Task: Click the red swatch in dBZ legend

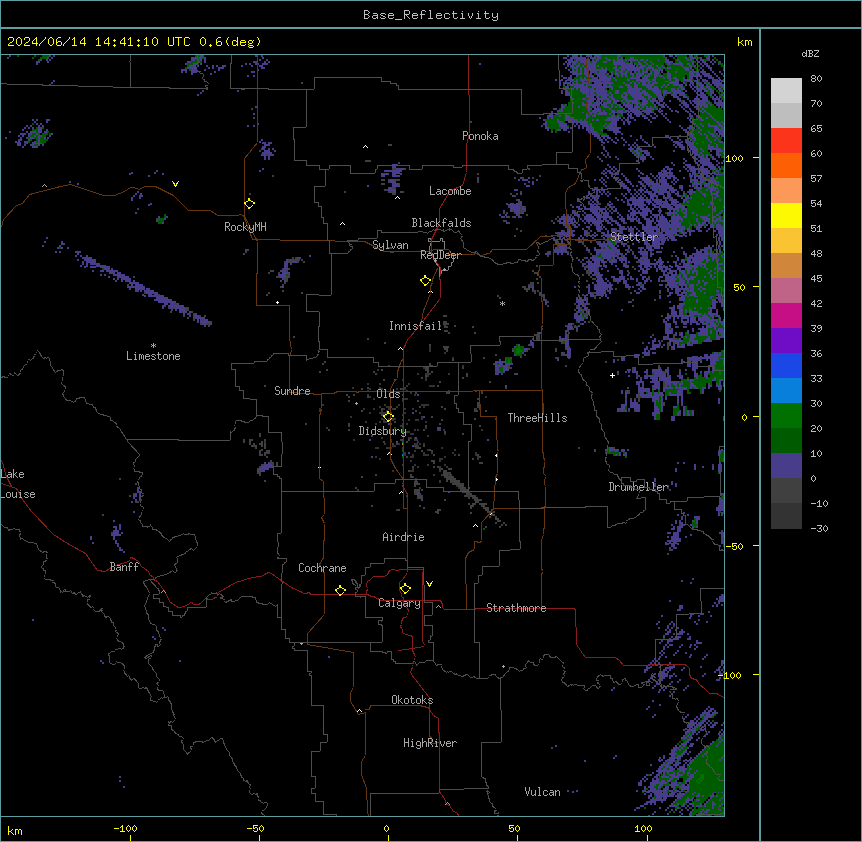Action: pos(786,140)
